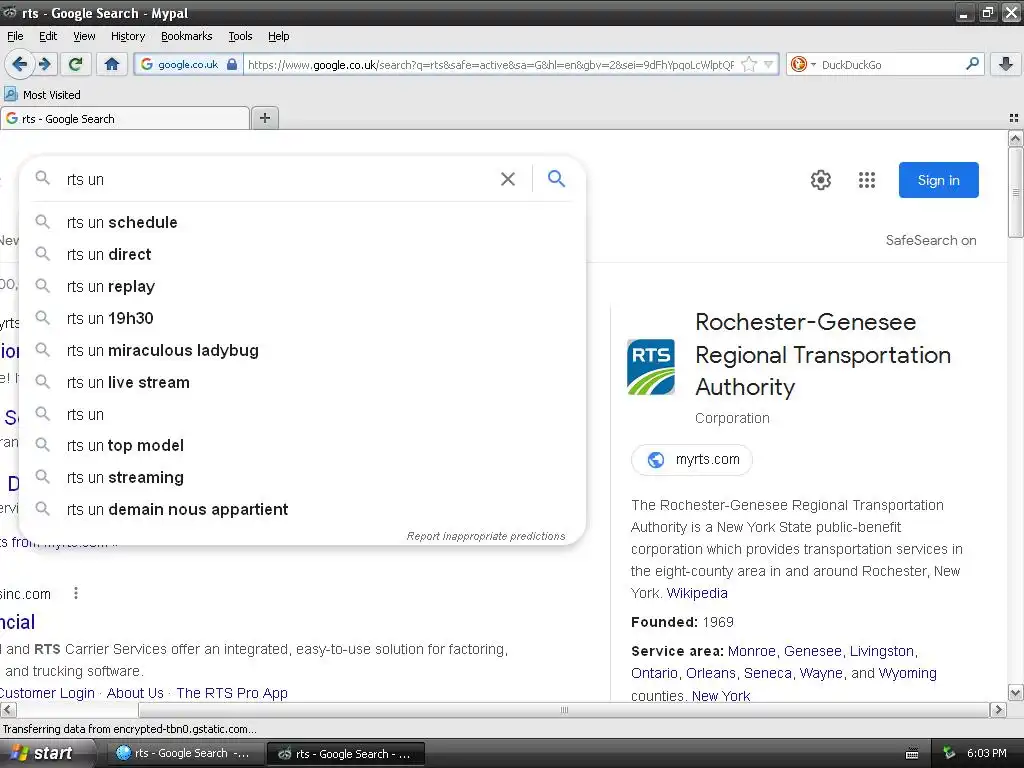Open the File menu

coord(15,36)
